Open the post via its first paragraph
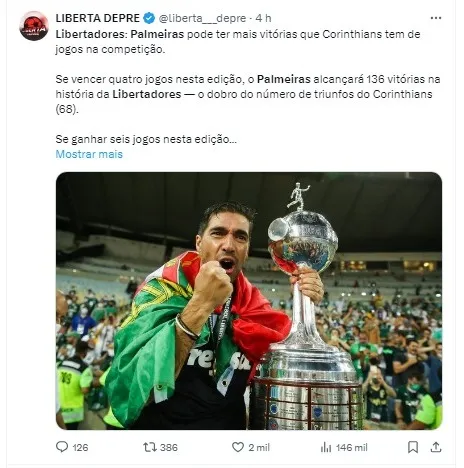The width and height of the screenshot is (464, 468). [238, 42]
